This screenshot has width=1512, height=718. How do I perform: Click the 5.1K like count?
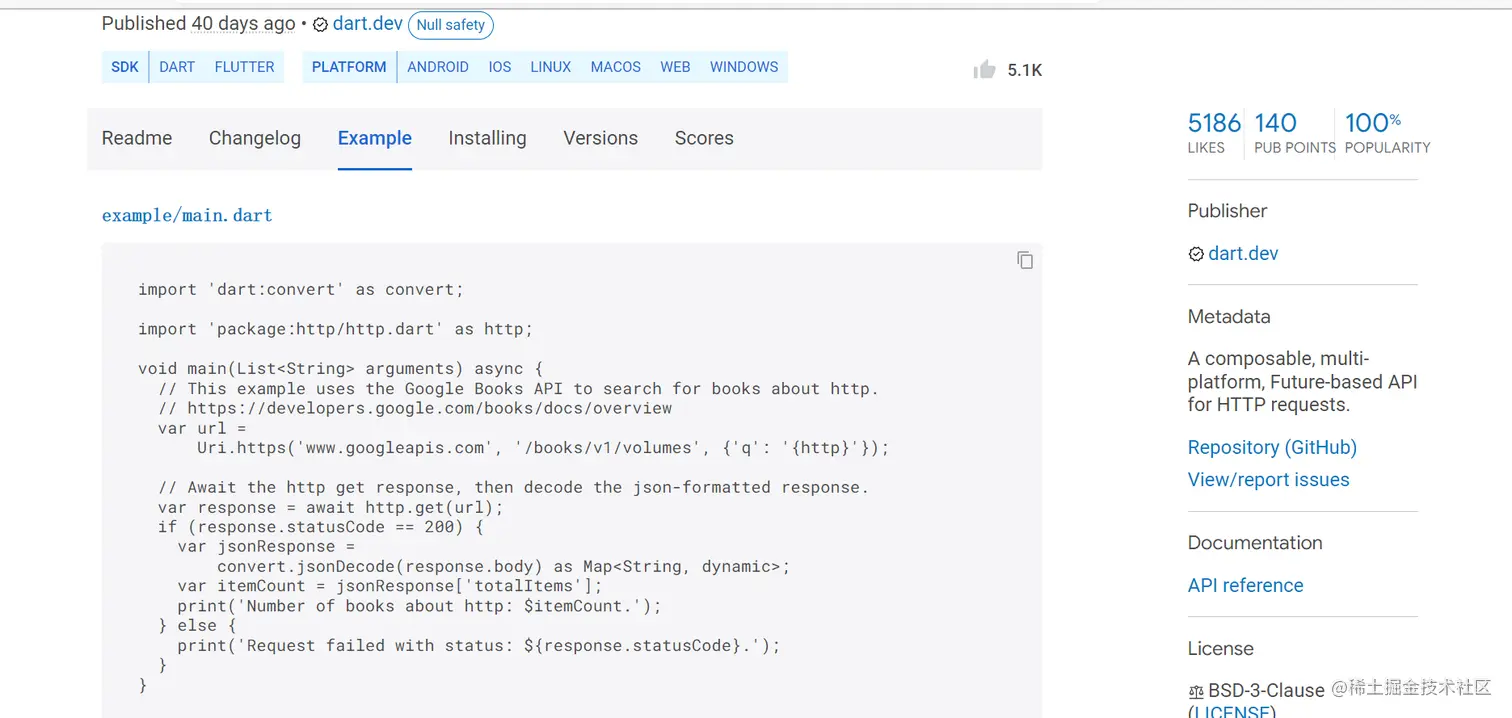pos(1025,70)
